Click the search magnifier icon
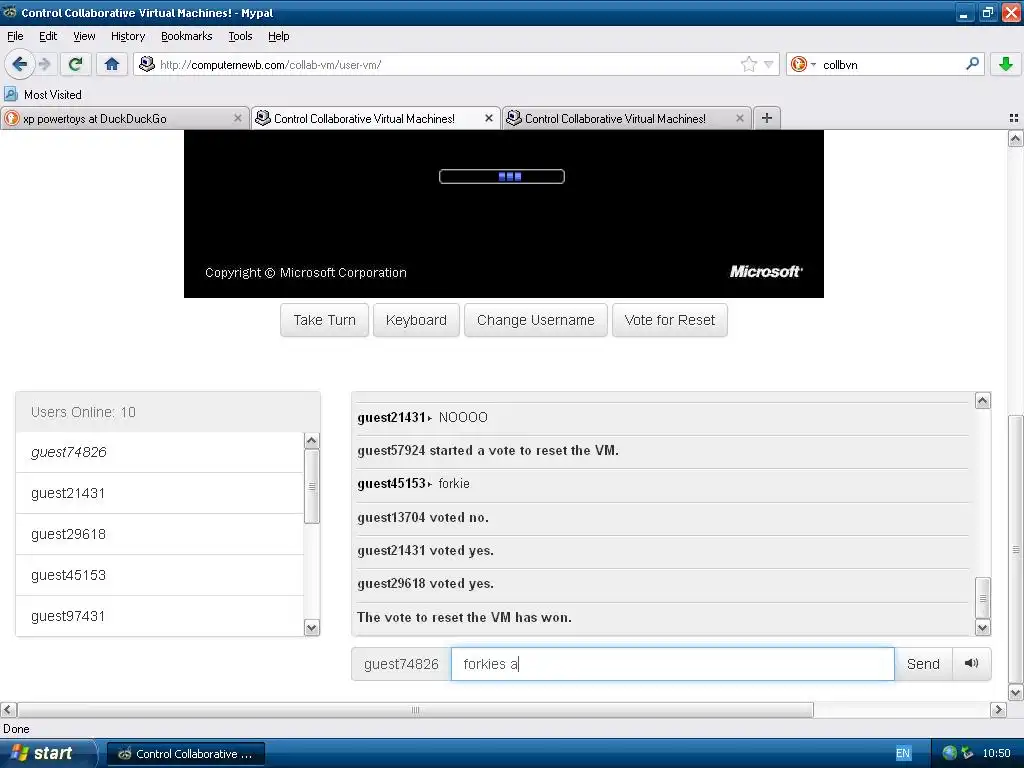Viewport: 1024px width, 768px height. [x=972, y=64]
